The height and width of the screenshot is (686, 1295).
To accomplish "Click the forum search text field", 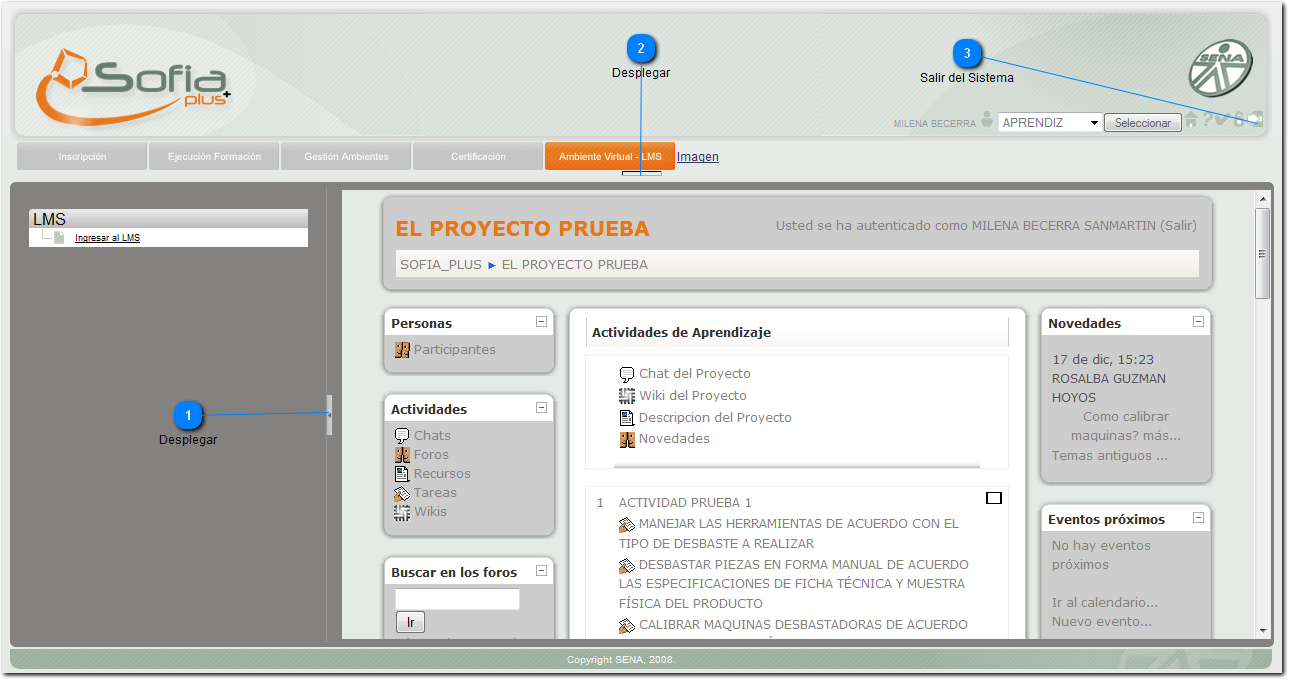I will click(457, 599).
